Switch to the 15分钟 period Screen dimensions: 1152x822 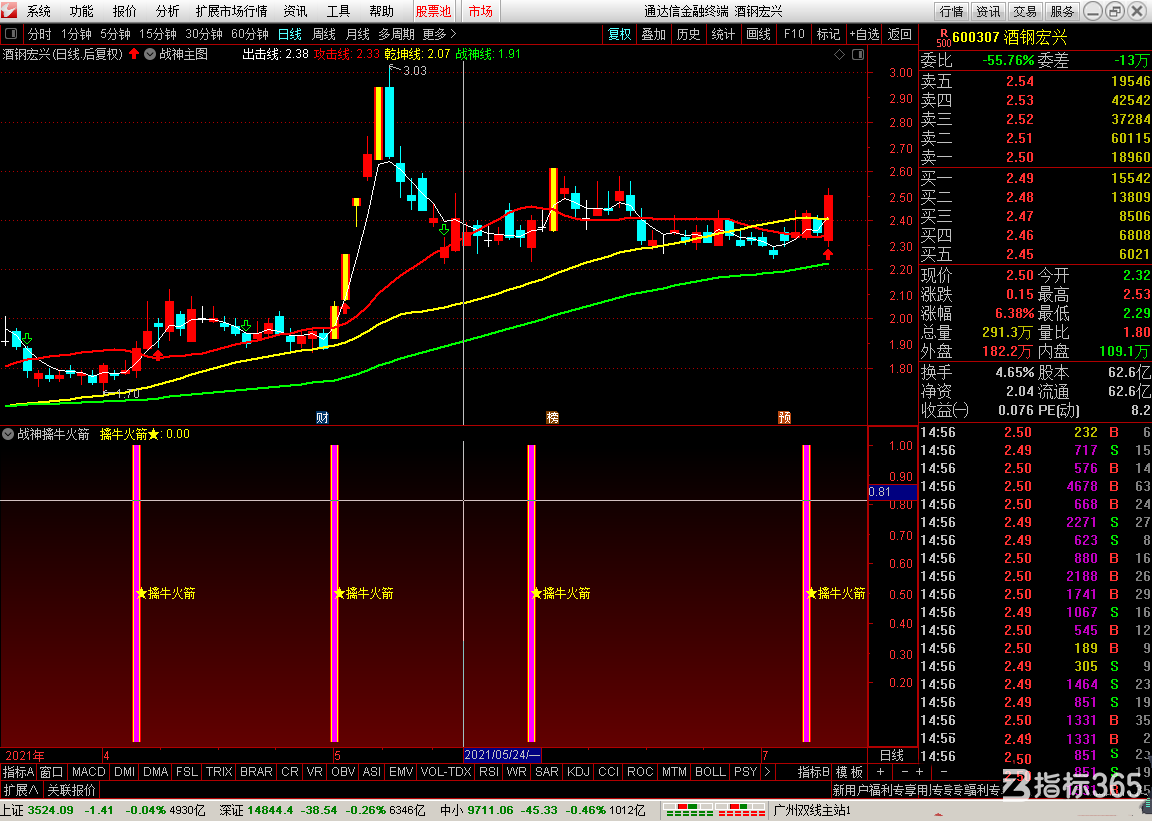(x=158, y=35)
